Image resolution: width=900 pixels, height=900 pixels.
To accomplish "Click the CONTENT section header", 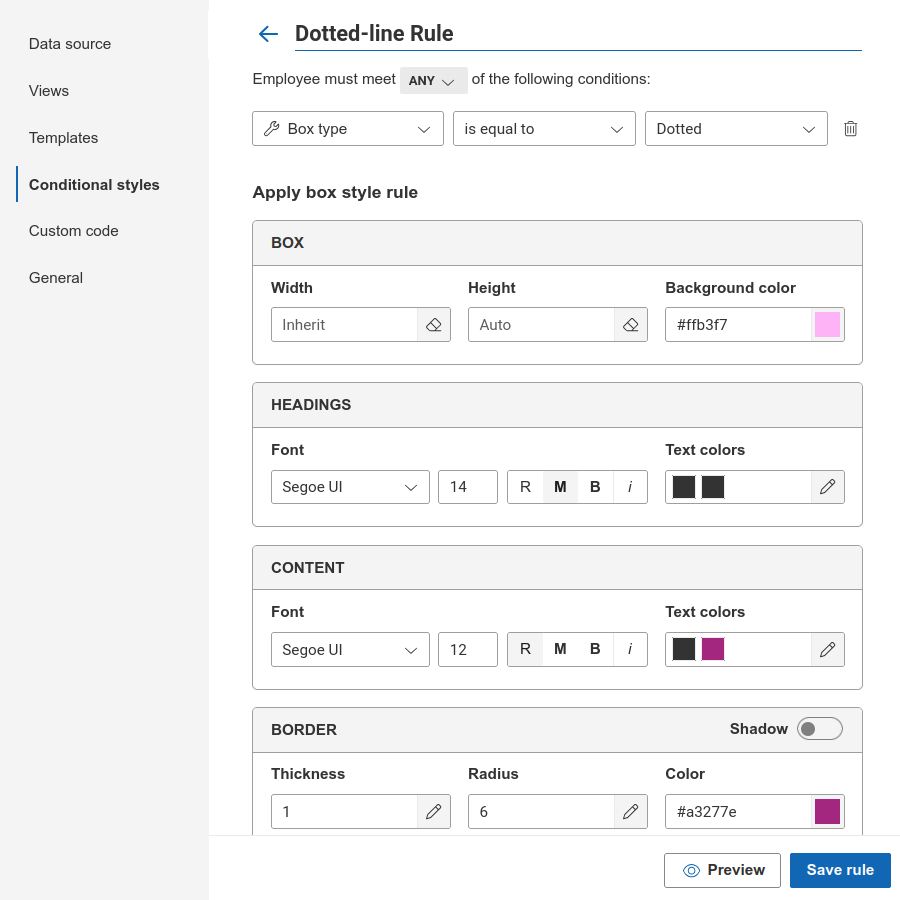I will 557,568.
